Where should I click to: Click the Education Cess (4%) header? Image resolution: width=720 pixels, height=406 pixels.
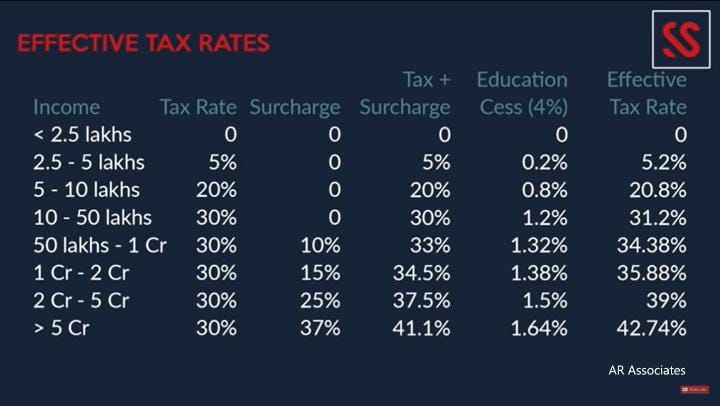coord(522,93)
